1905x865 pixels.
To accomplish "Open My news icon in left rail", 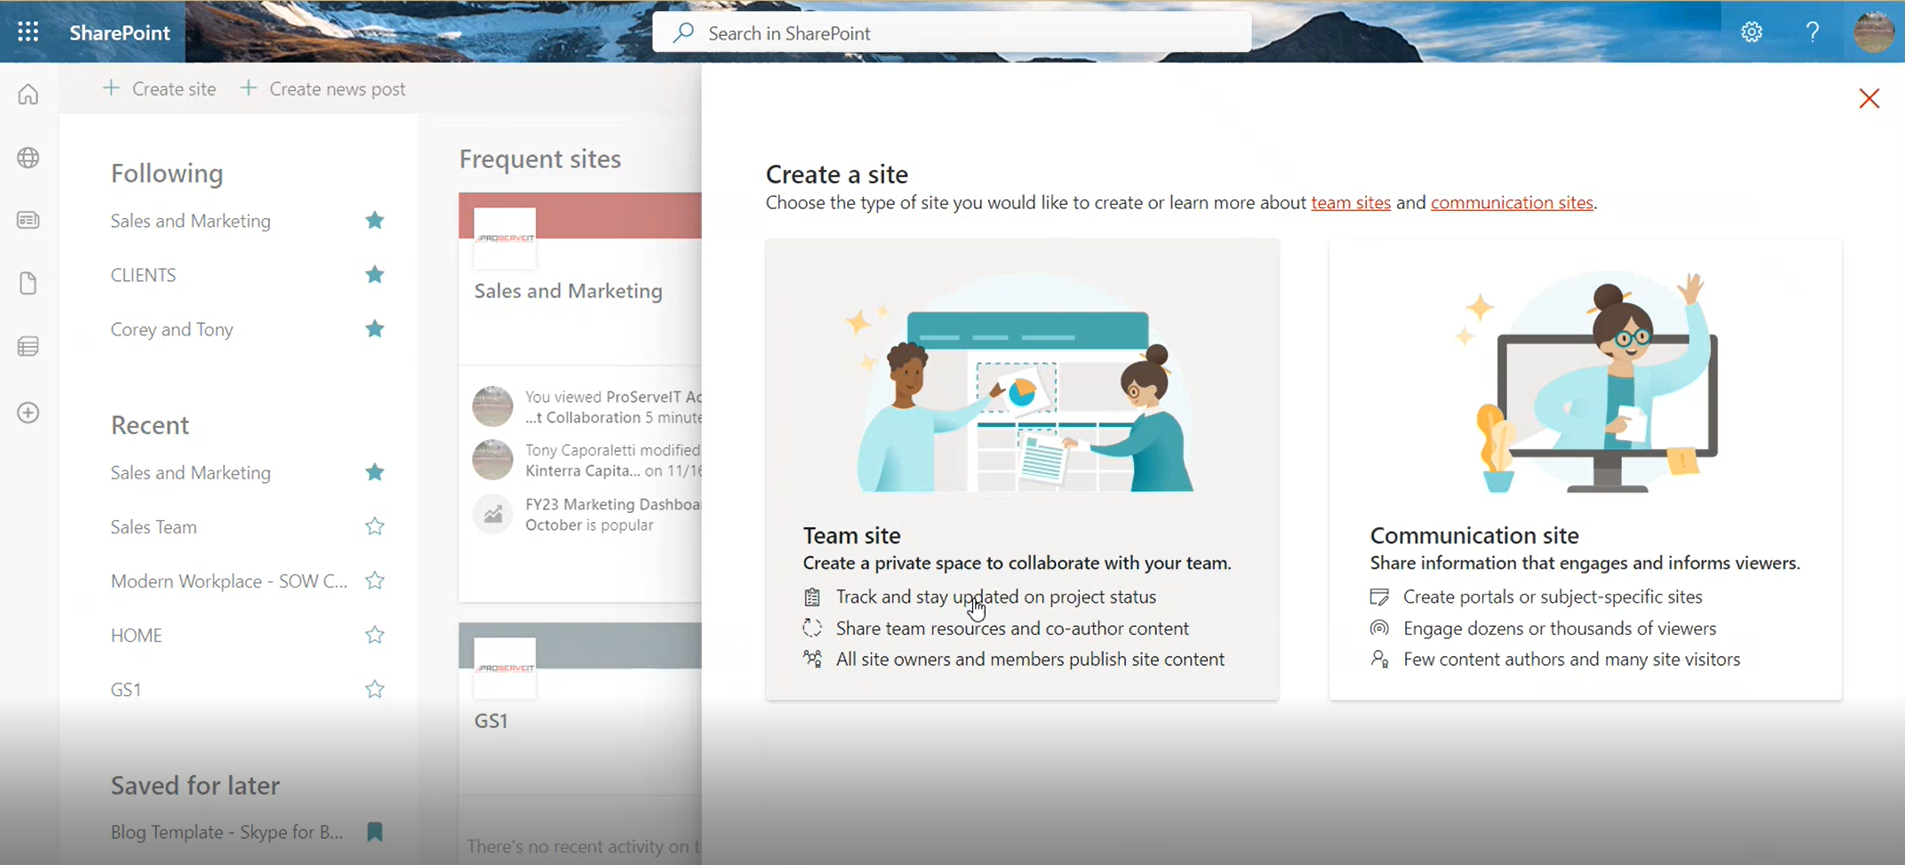I will [x=28, y=220].
